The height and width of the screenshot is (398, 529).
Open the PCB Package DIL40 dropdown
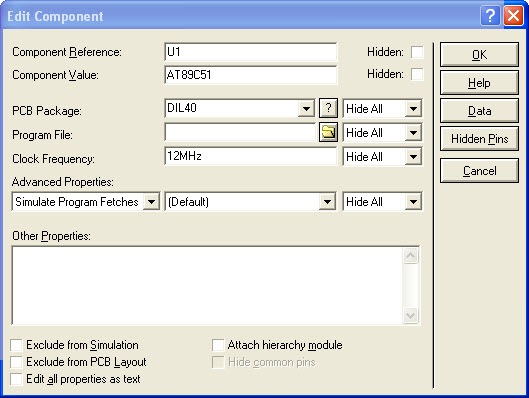[306, 109]
